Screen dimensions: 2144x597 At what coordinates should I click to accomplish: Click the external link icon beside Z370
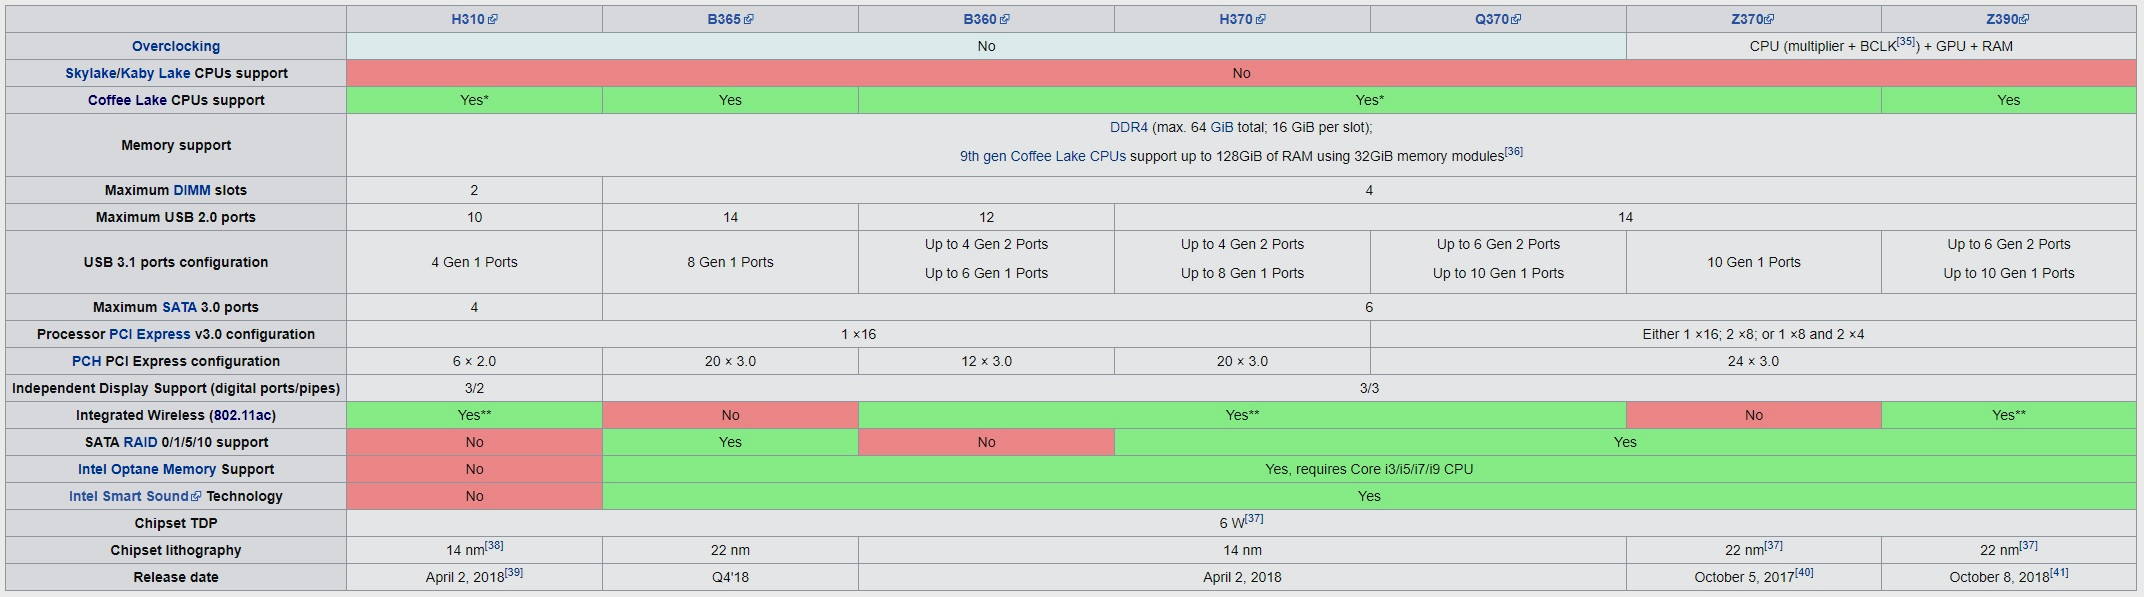coord(1769,19)
